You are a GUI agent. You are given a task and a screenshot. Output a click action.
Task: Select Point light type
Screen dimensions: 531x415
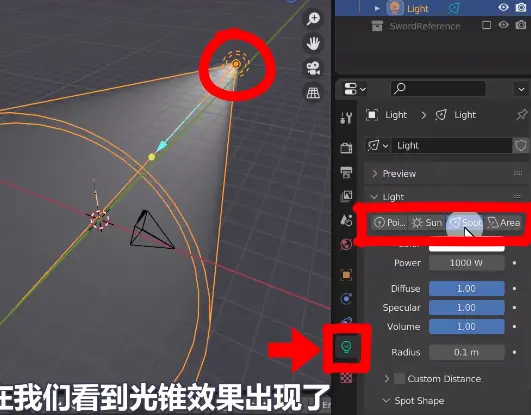(x=389, y=223)
